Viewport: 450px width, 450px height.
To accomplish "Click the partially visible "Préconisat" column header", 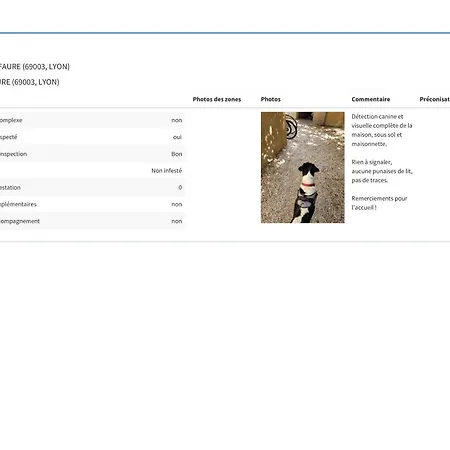I will click(x=435, y=99).
